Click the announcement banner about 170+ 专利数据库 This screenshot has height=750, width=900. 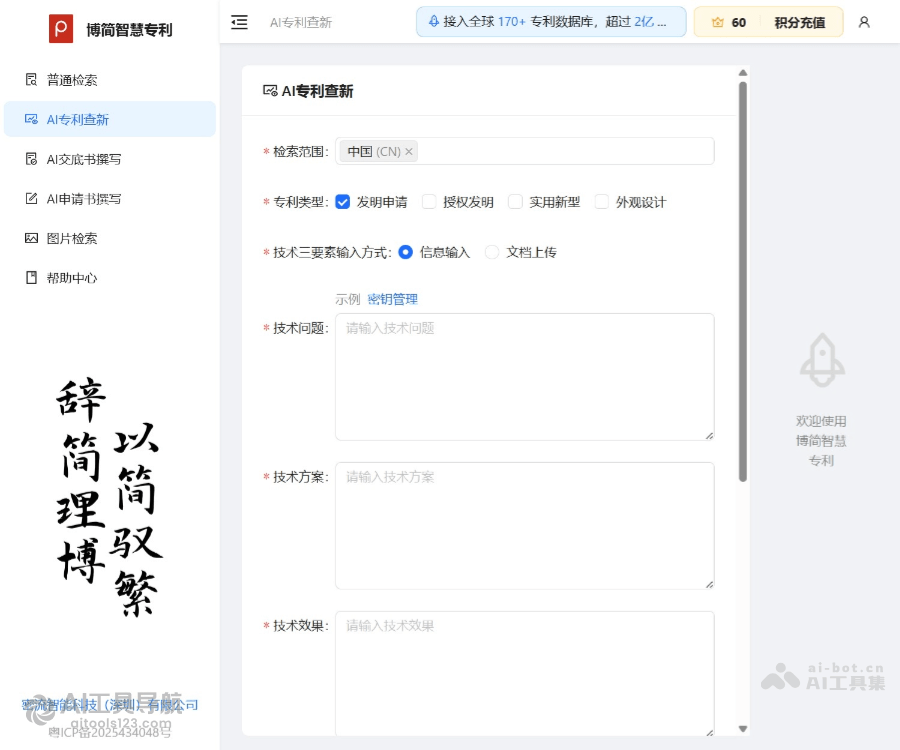[551, 22]
